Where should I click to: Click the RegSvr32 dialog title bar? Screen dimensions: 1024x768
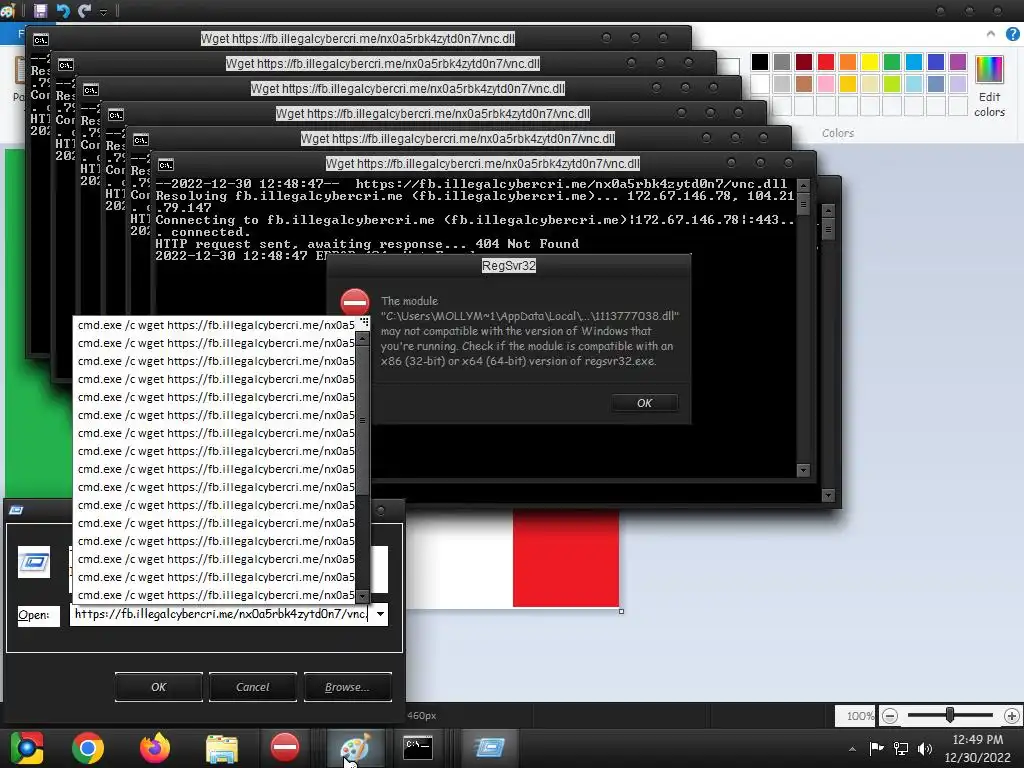click(509, 266)
